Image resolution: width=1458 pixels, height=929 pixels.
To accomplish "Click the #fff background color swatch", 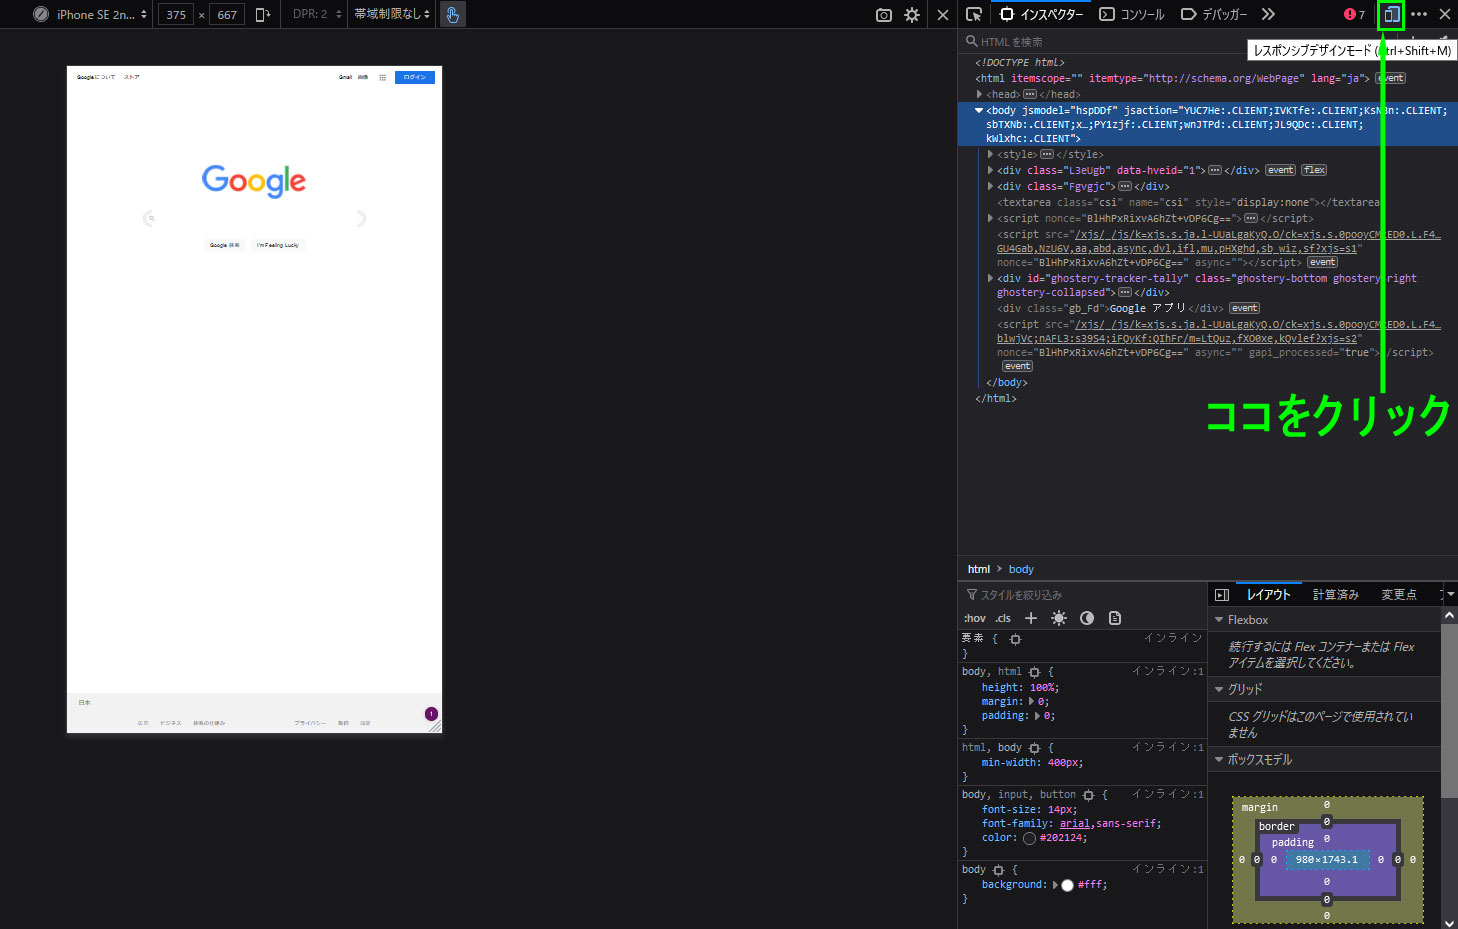I will point(1067,885).
